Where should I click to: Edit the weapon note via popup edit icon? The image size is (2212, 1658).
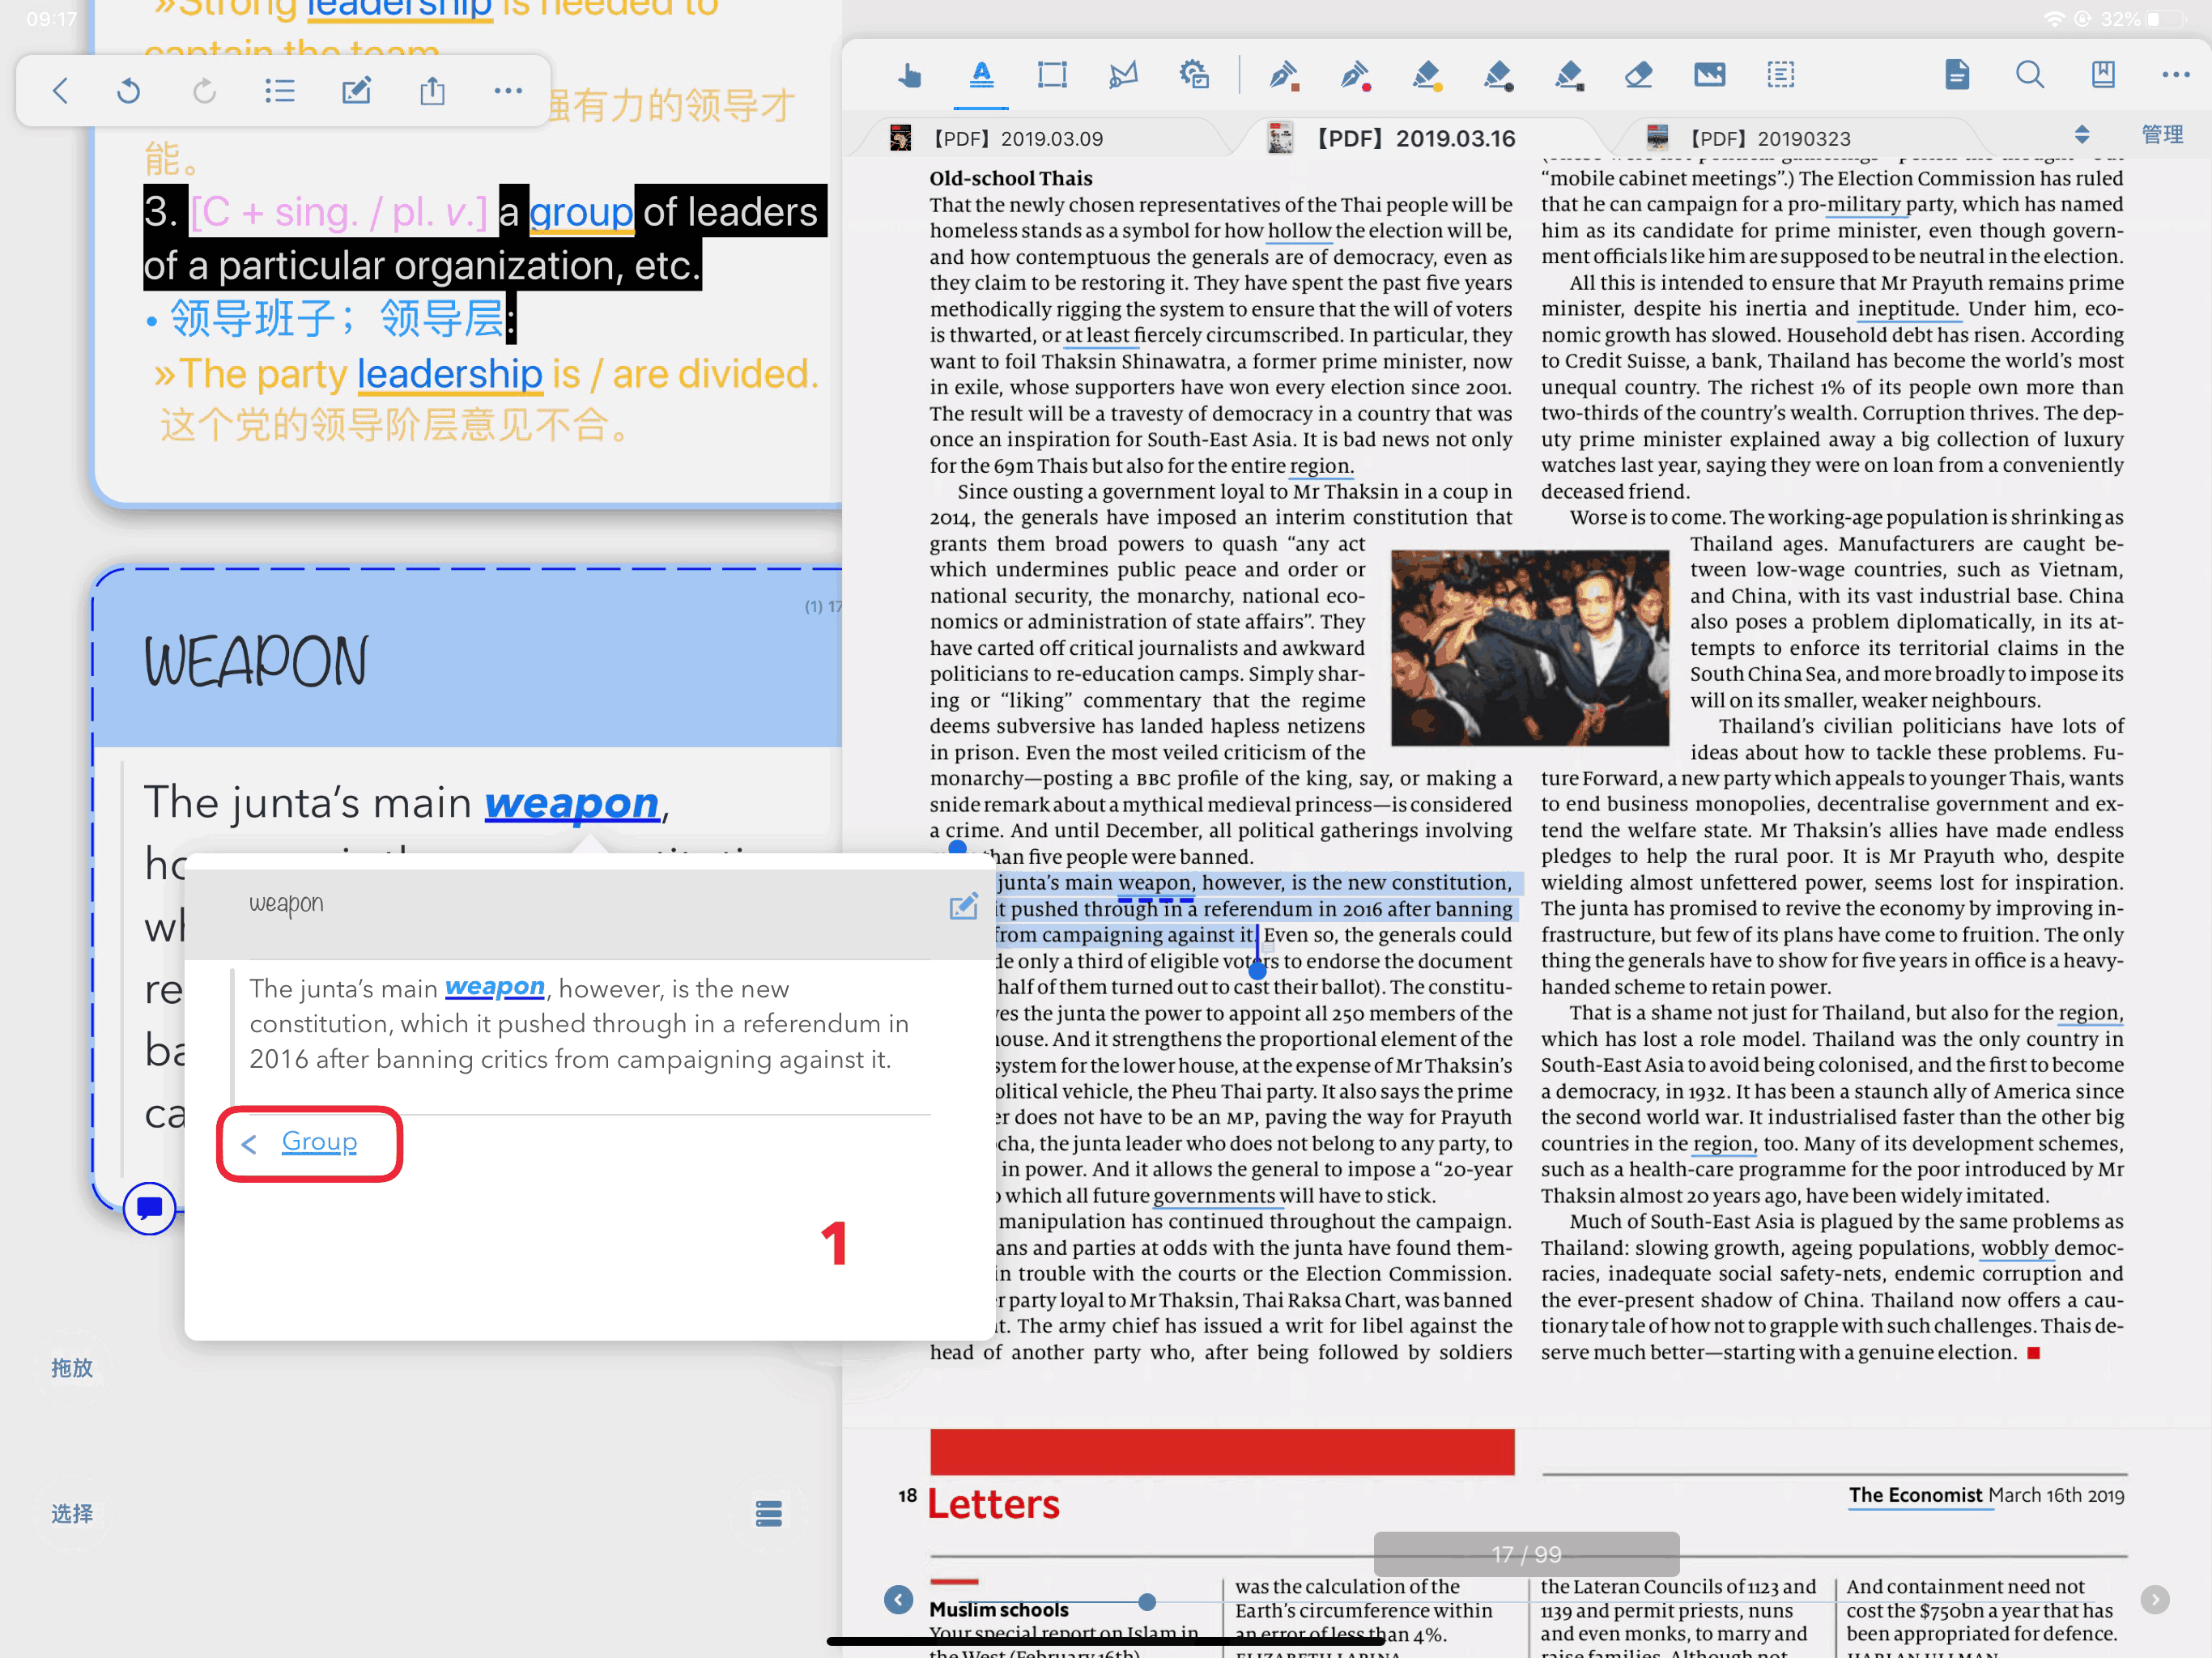pyautogui.click(x=963, y=906)
